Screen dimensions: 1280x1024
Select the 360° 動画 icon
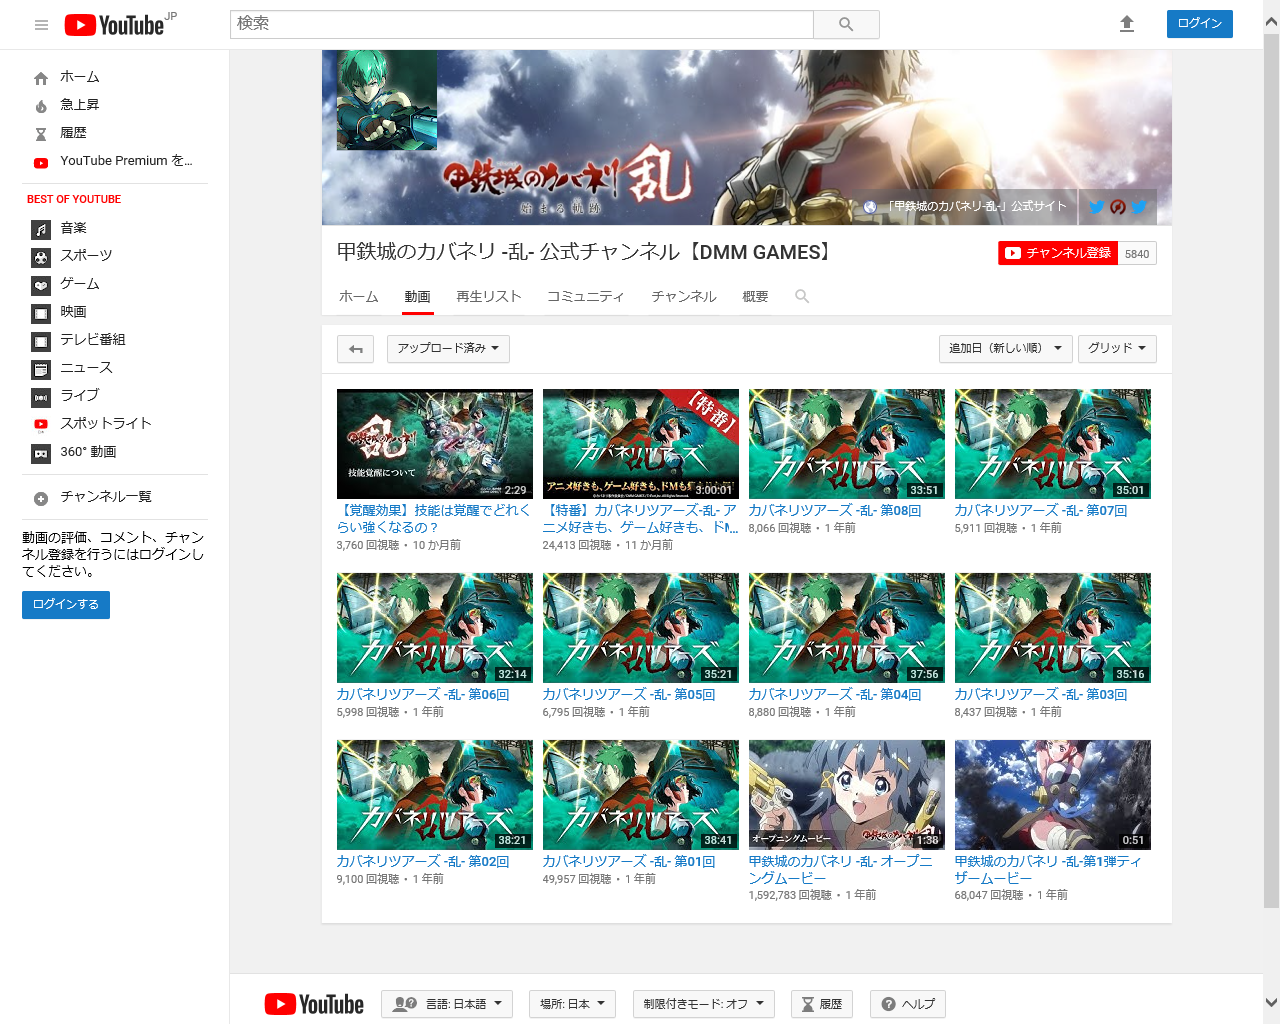(x=41, y=453)
